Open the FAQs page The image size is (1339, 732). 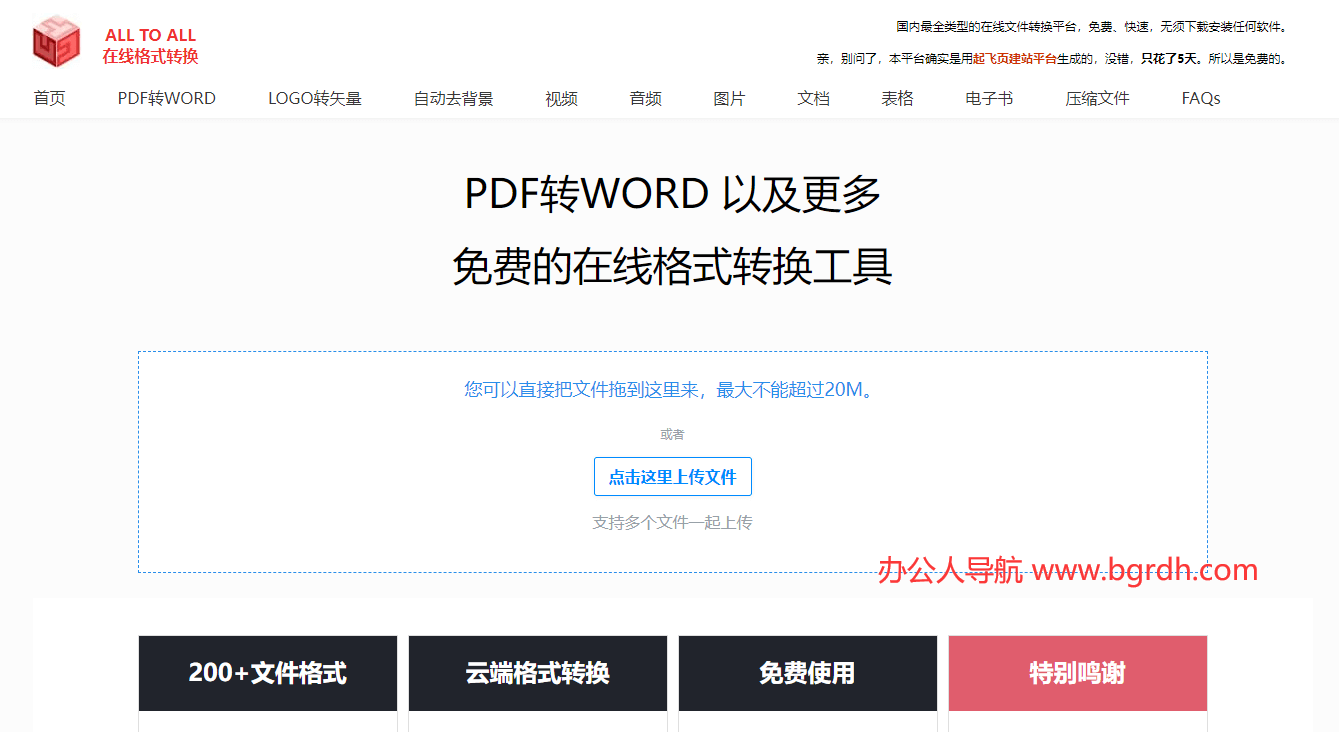1200,98
